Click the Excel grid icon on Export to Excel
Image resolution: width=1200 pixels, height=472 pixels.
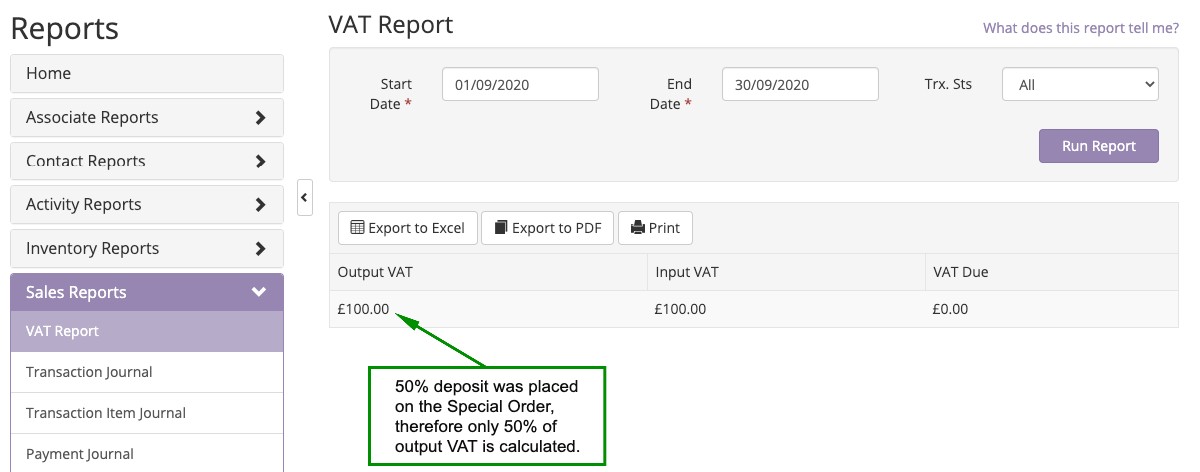(x=357, y=228)
